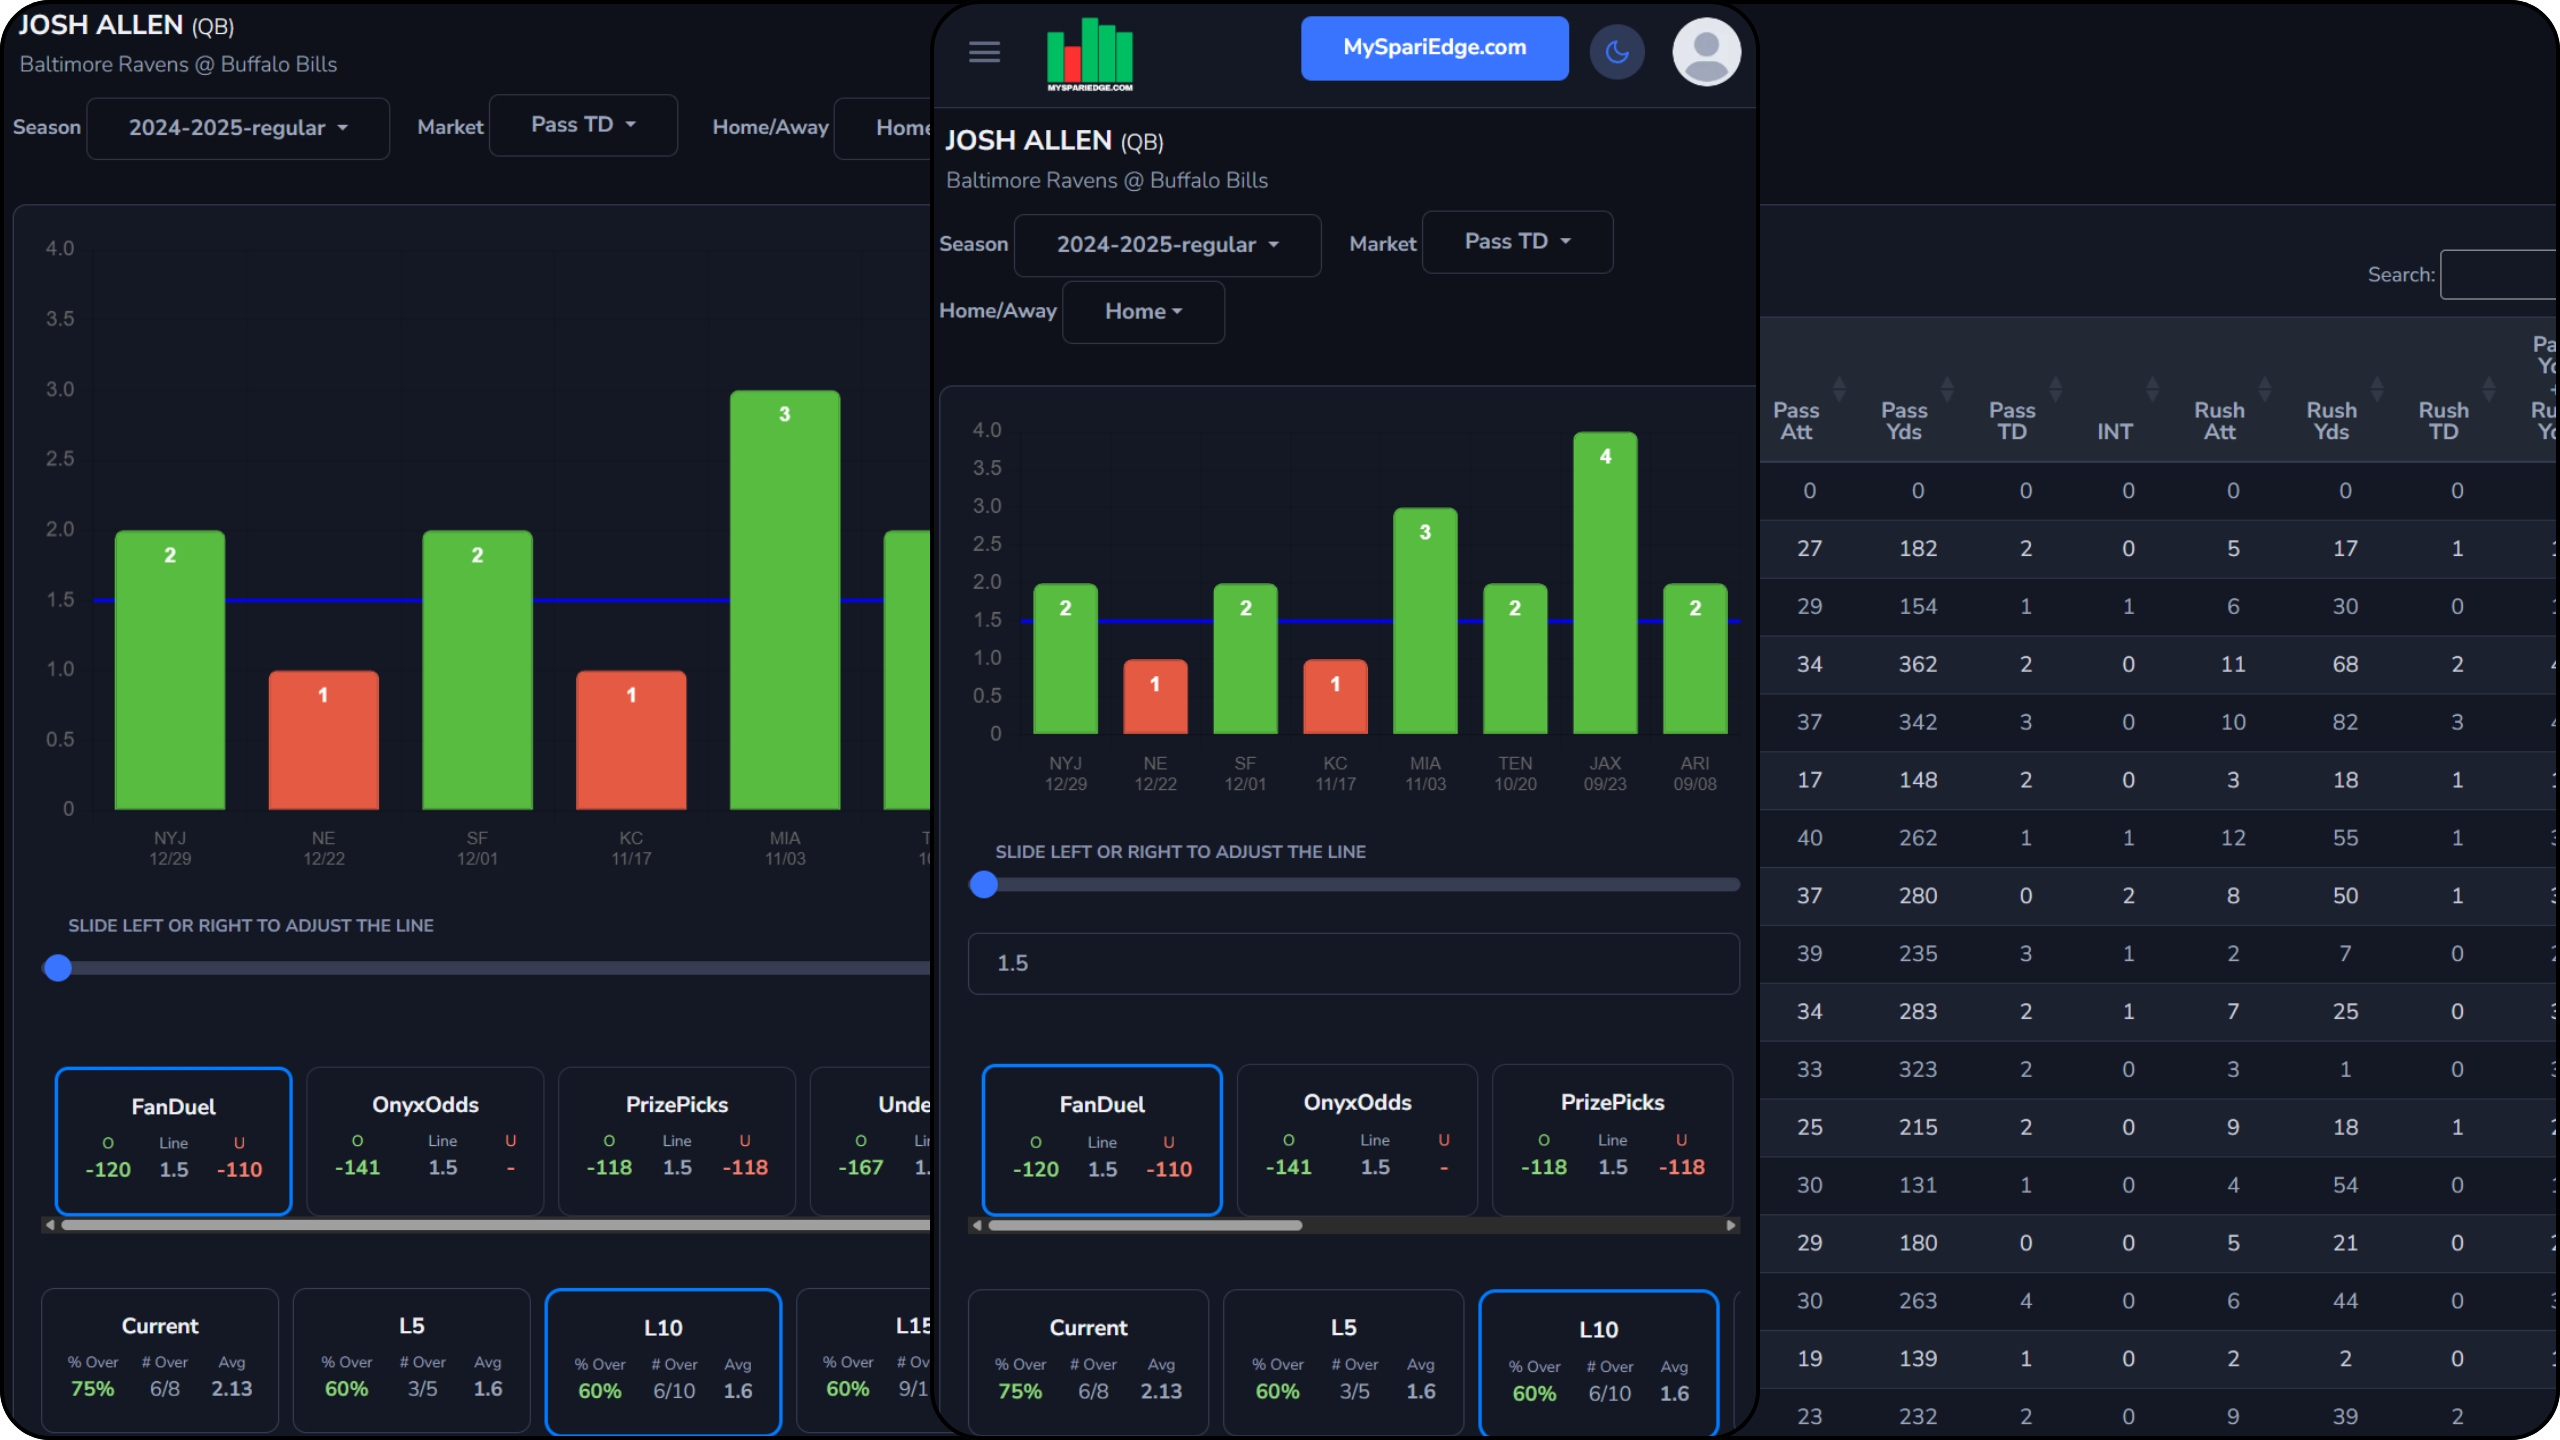Sort by Rush TD column arrows
This screenshot has width=2560, height=1440.
pos(2488,389)
